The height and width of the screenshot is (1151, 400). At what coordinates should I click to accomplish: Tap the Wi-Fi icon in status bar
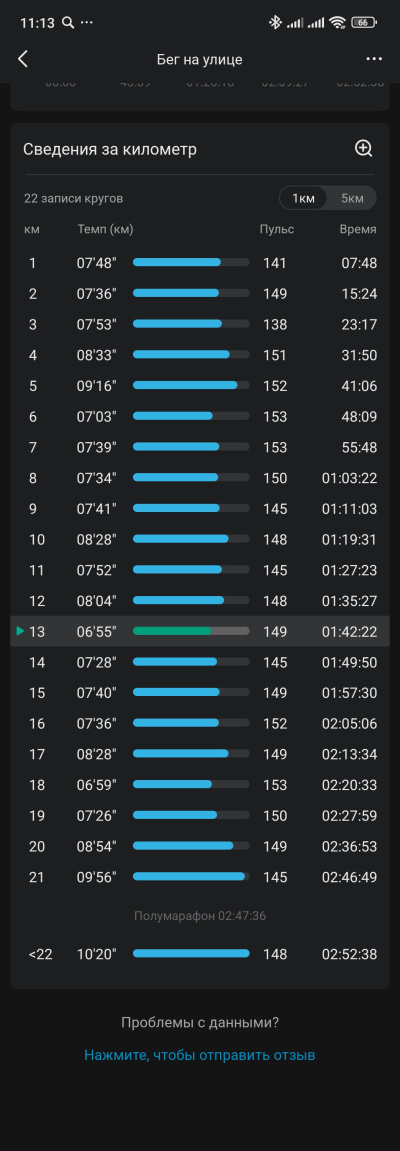[x=338, y=23]
